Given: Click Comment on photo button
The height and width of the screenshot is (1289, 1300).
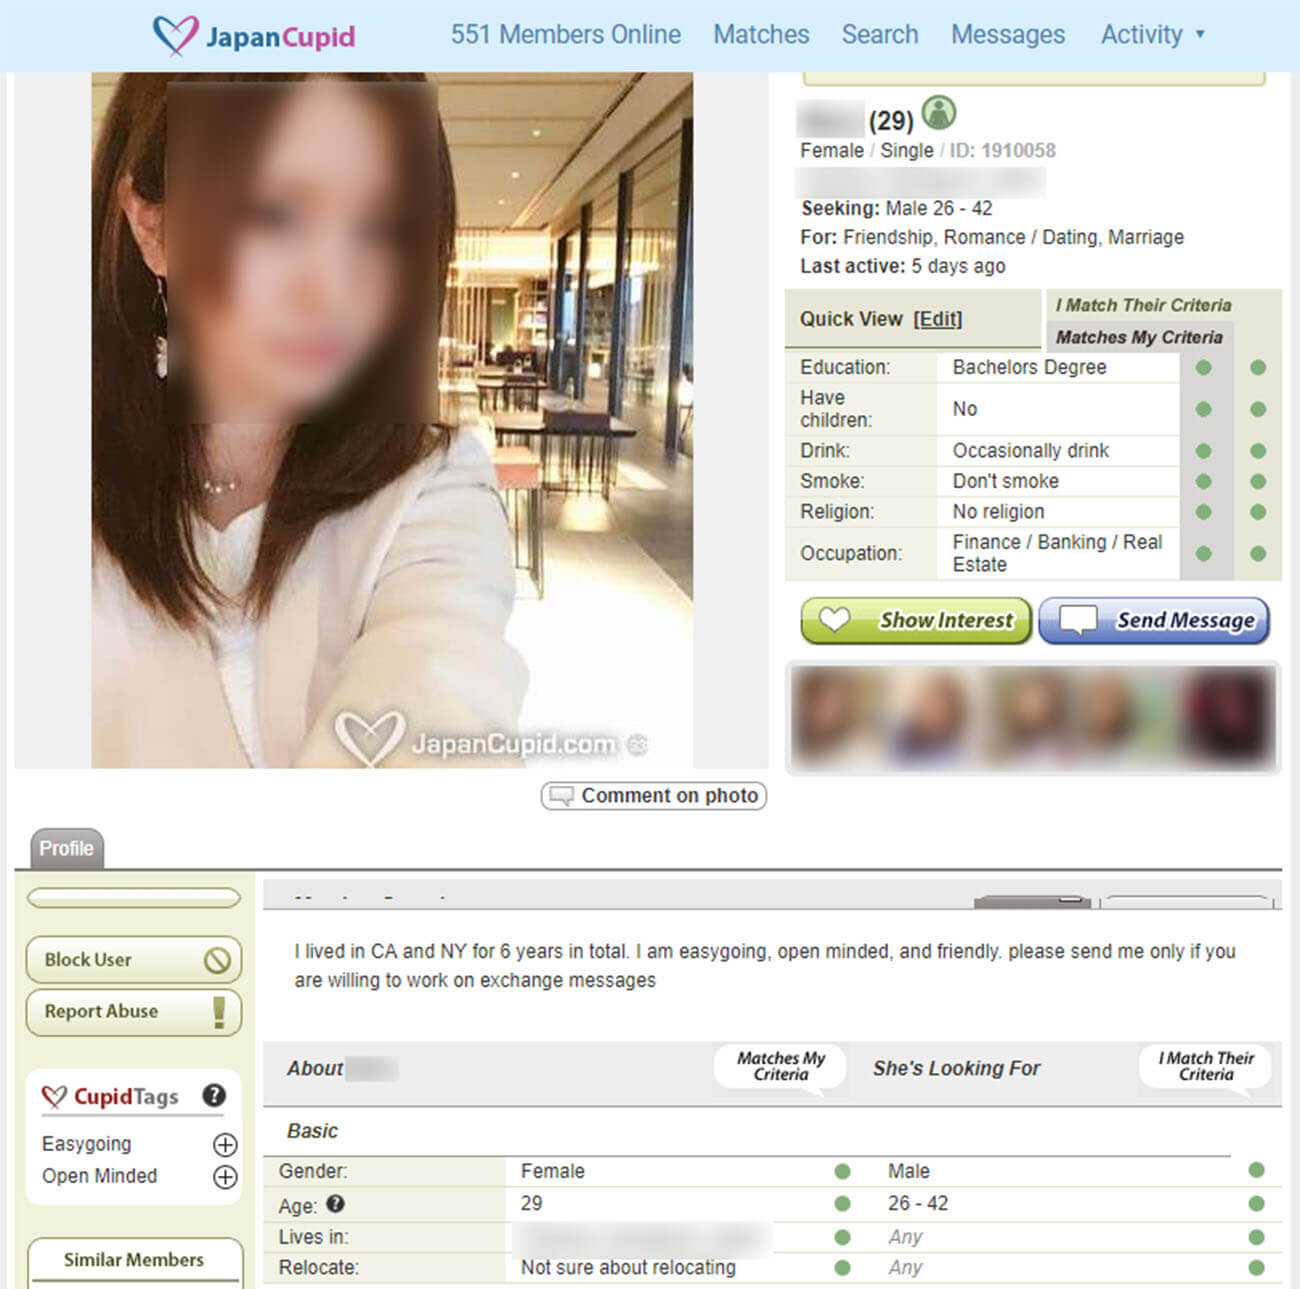Looking at the screenshot, I should pos(654,796).
